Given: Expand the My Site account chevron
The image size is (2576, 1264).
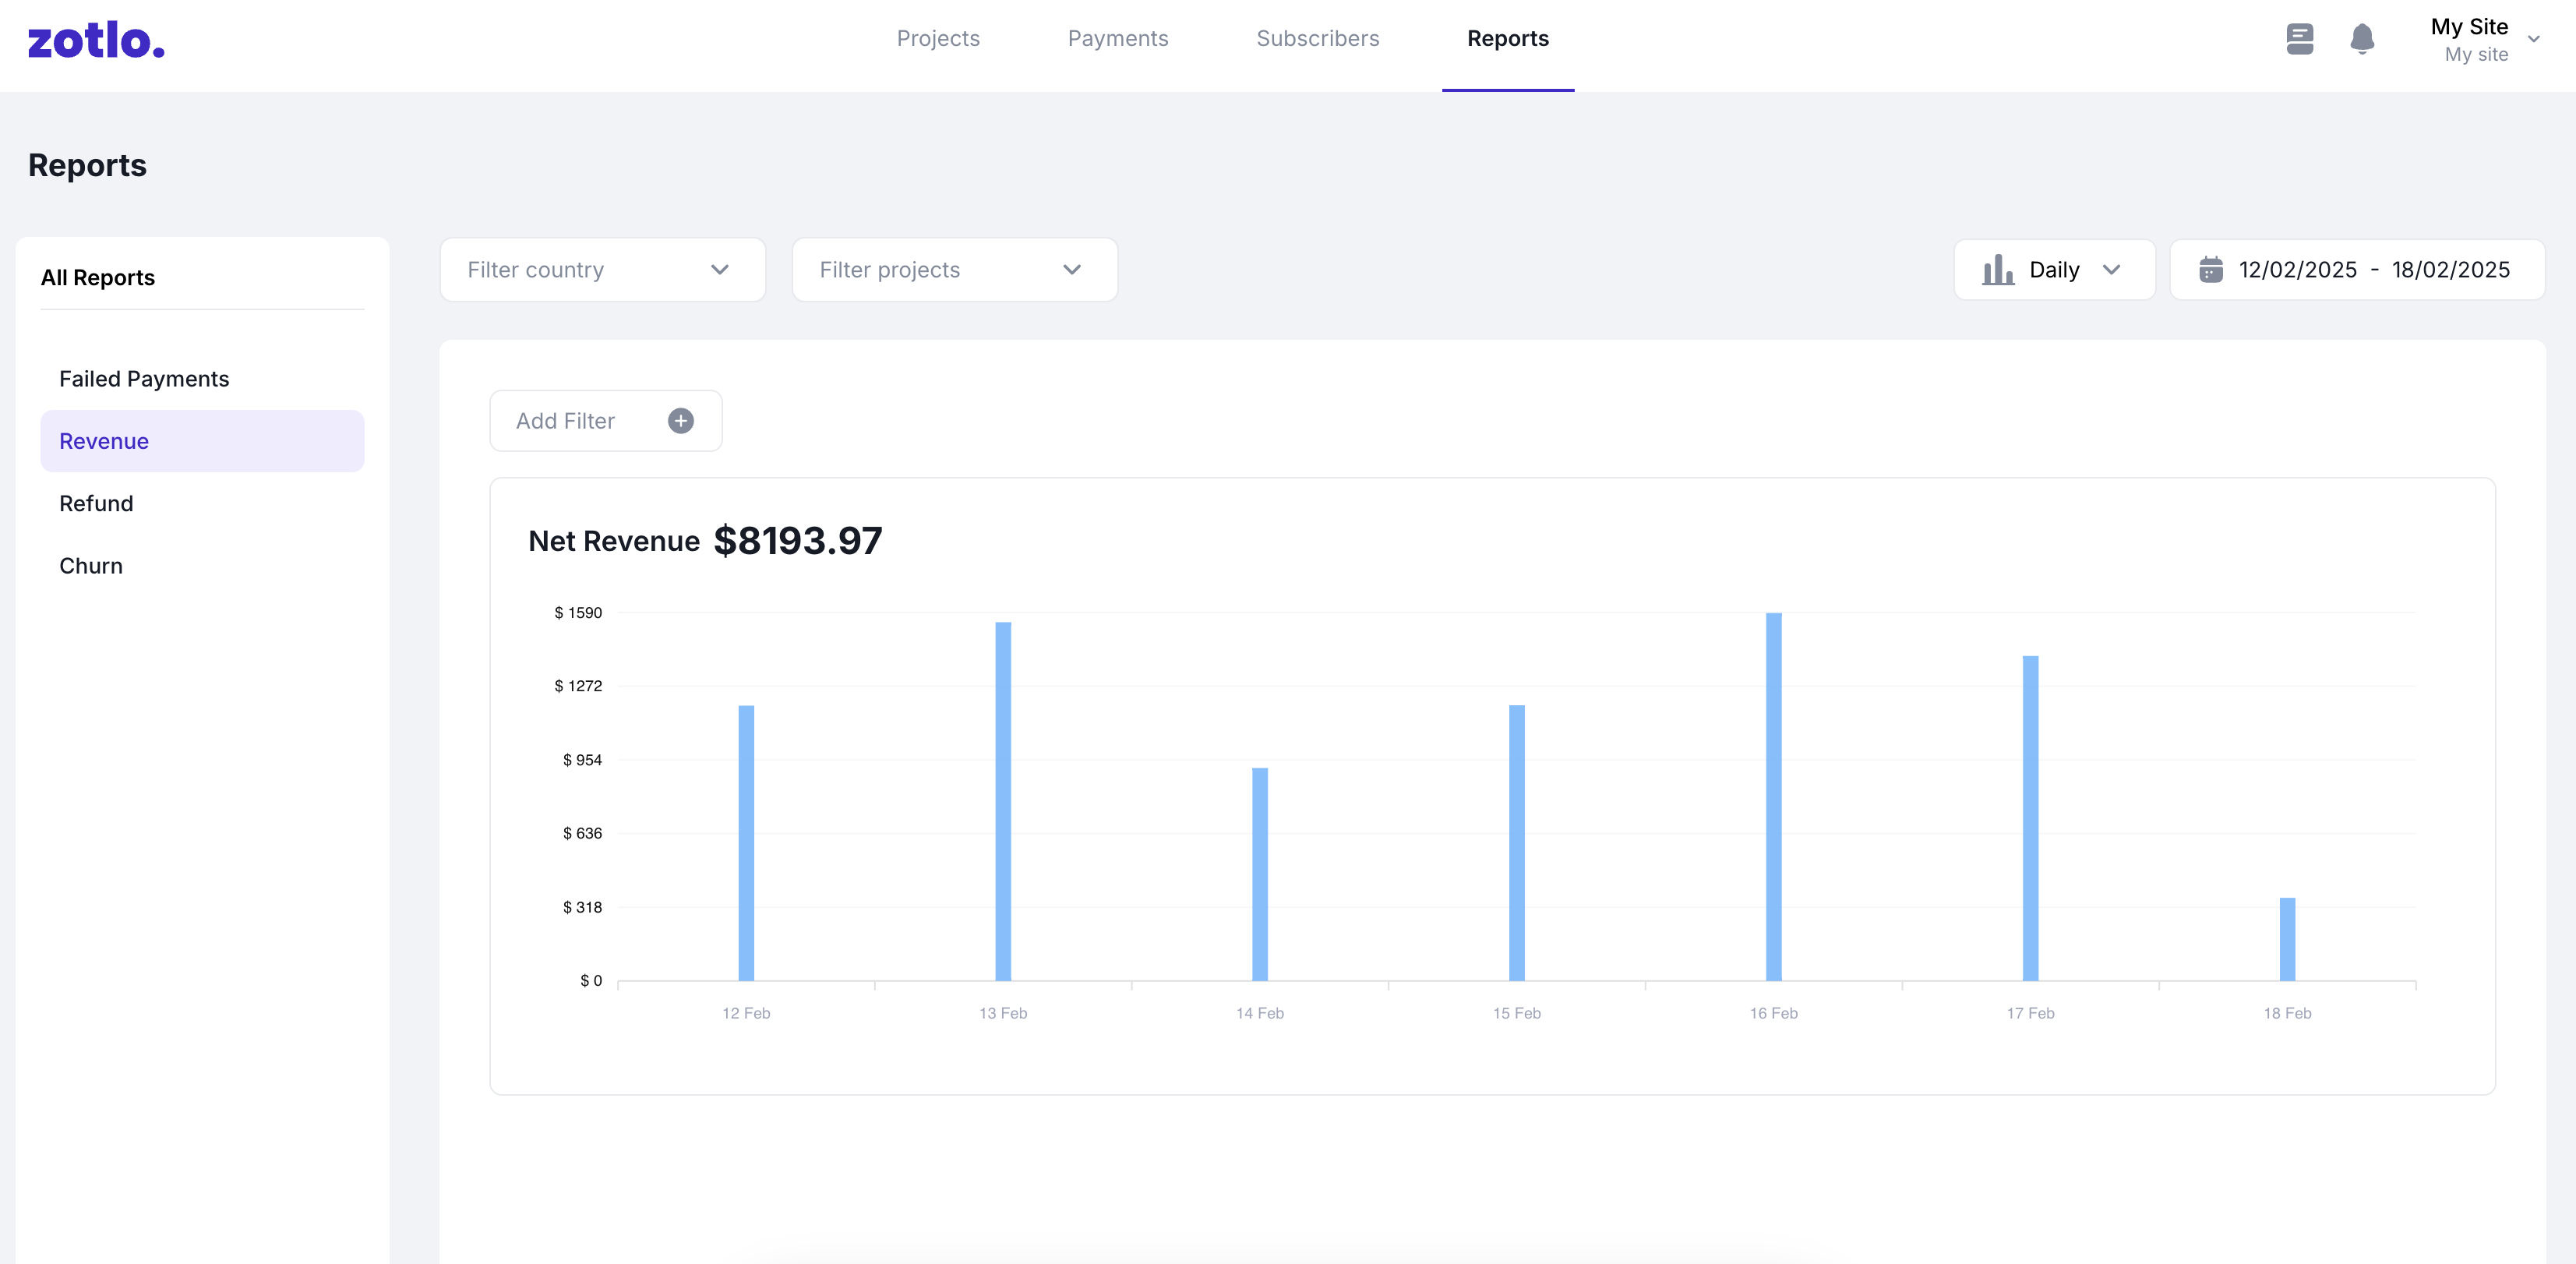Looking at the screenshot, I should [2533, 40].
